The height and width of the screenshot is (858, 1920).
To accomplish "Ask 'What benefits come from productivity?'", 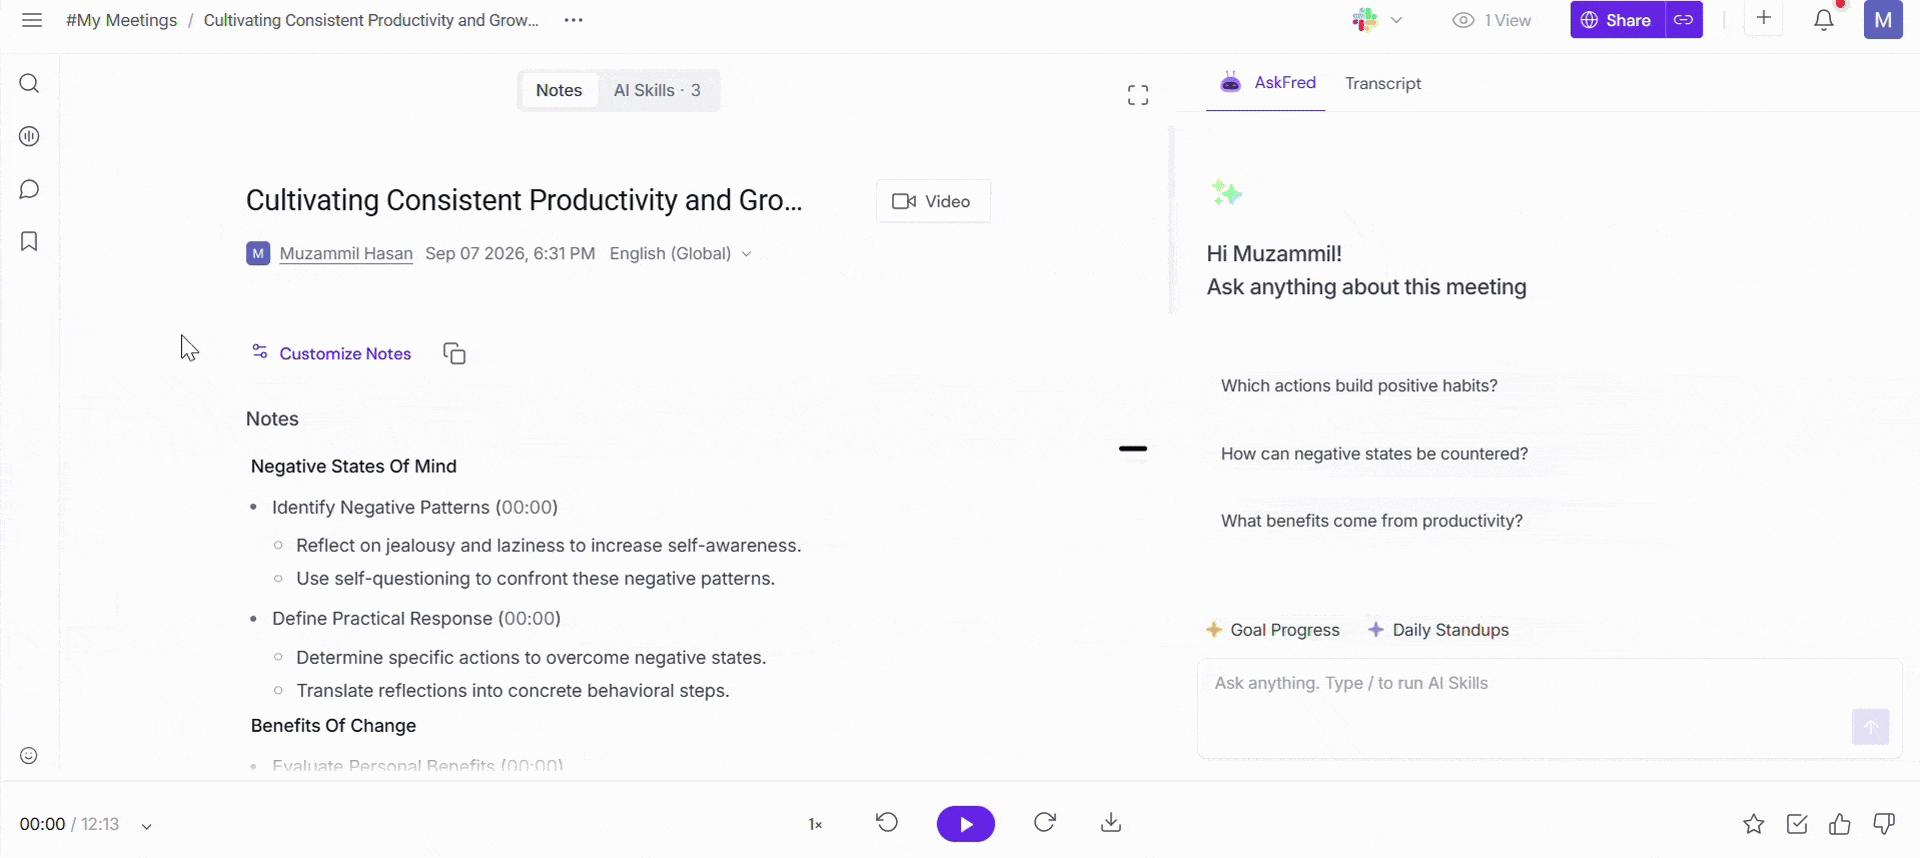I will pos(1371,521).
